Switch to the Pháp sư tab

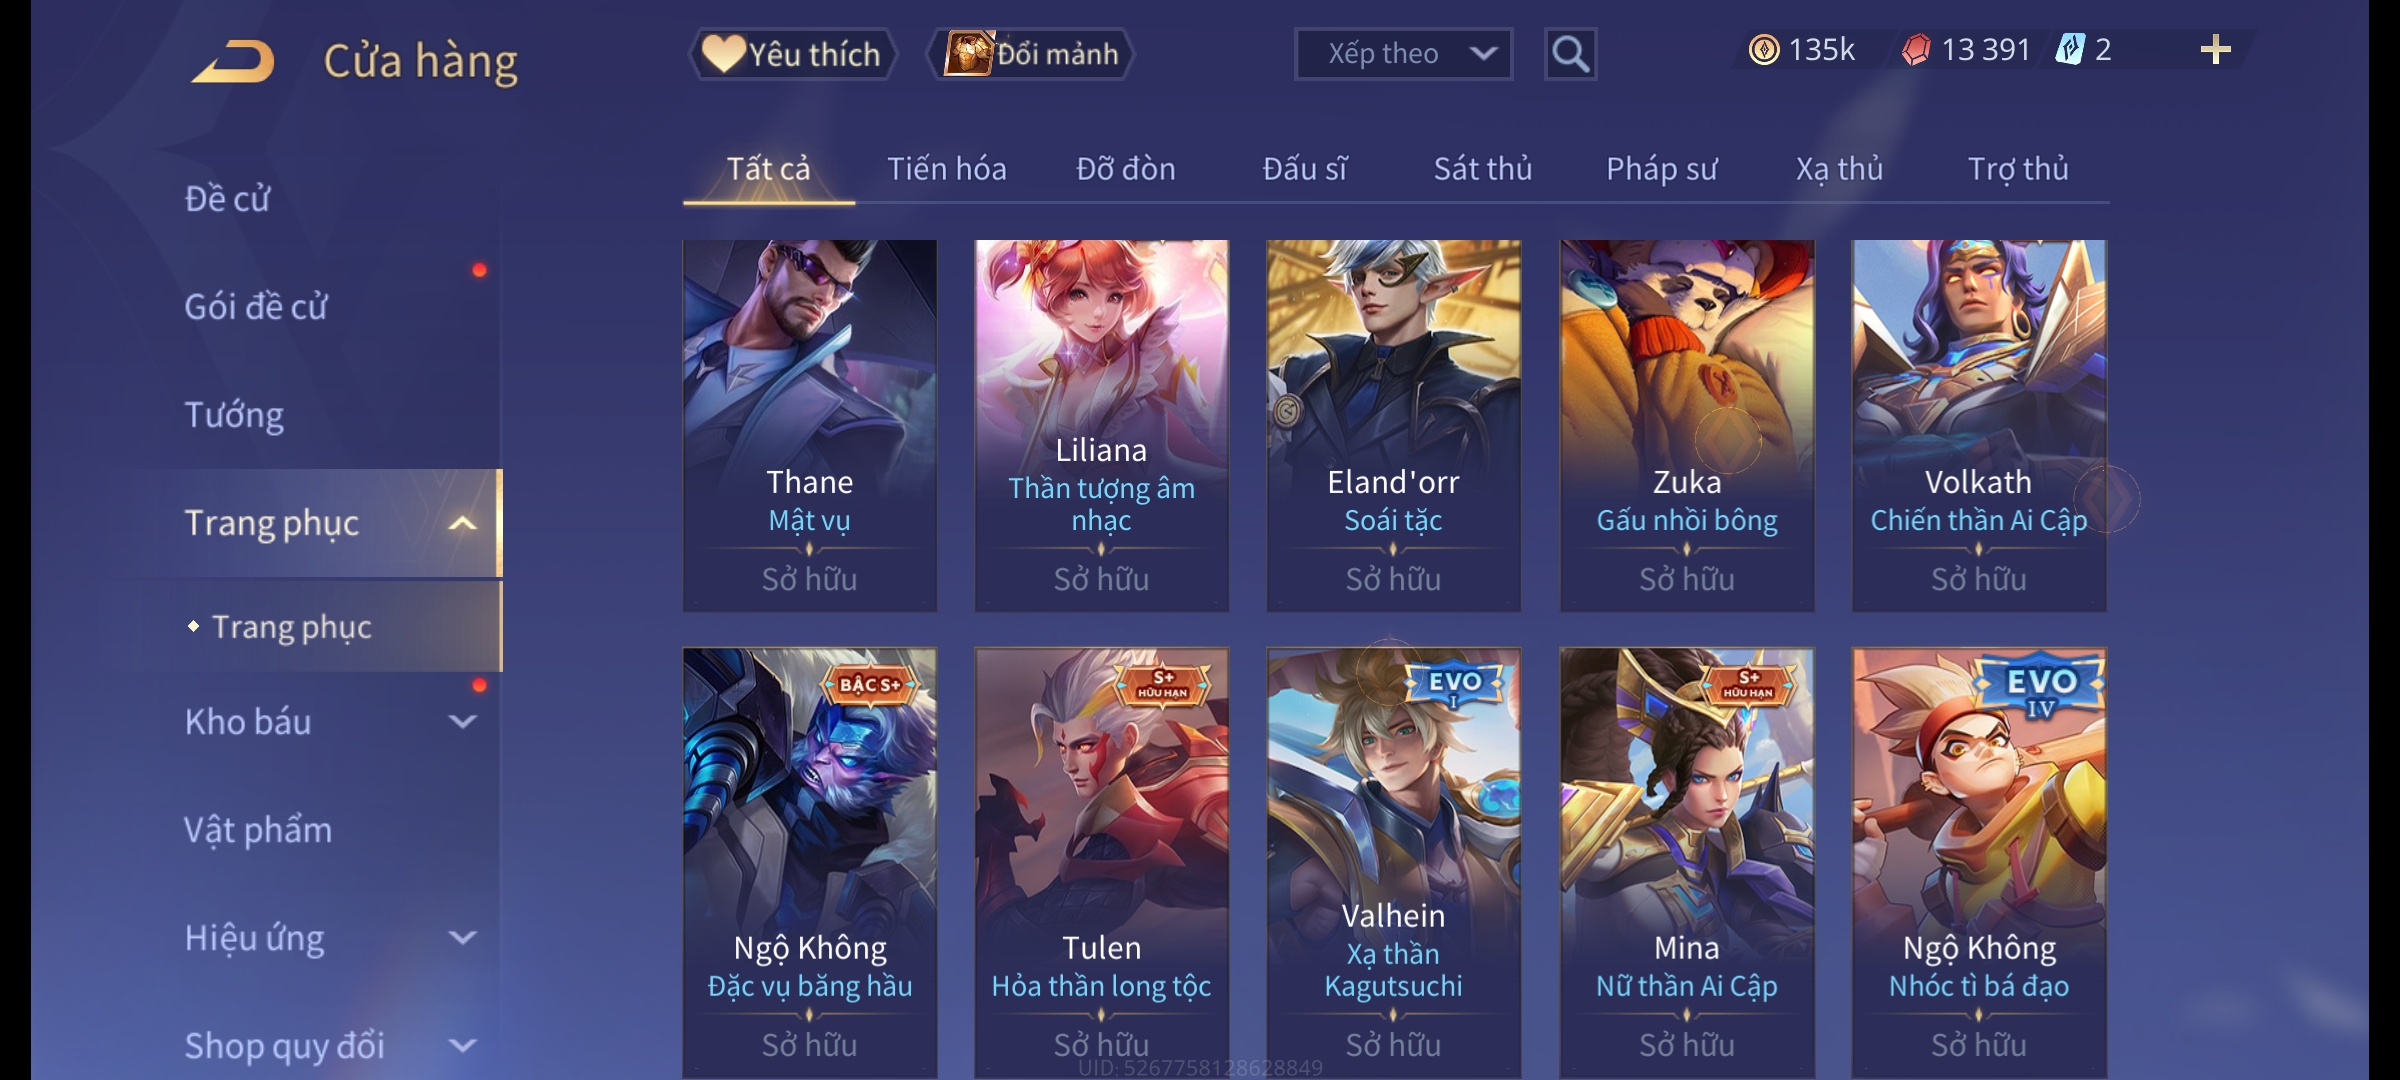tap(1661, 169)
